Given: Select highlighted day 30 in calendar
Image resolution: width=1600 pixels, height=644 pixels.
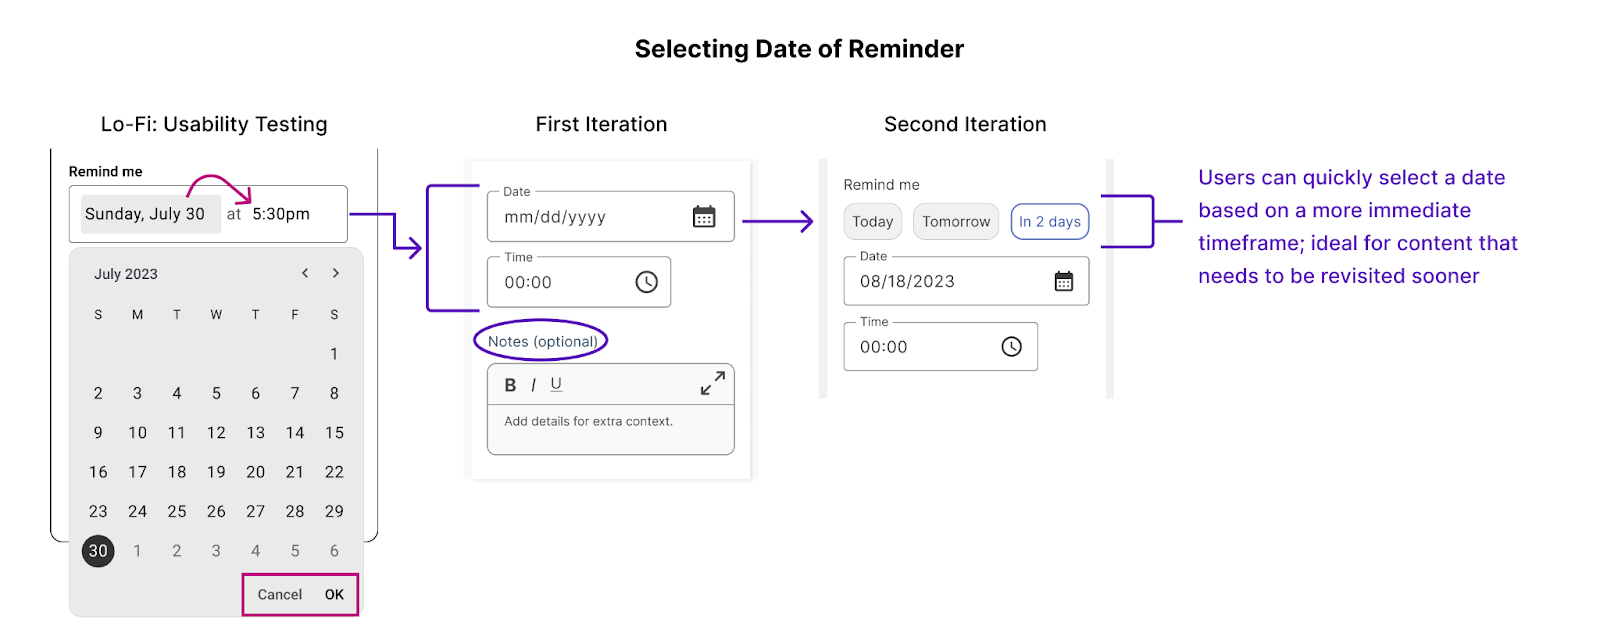Looking at the screenshot, I should tap(98, 551).
